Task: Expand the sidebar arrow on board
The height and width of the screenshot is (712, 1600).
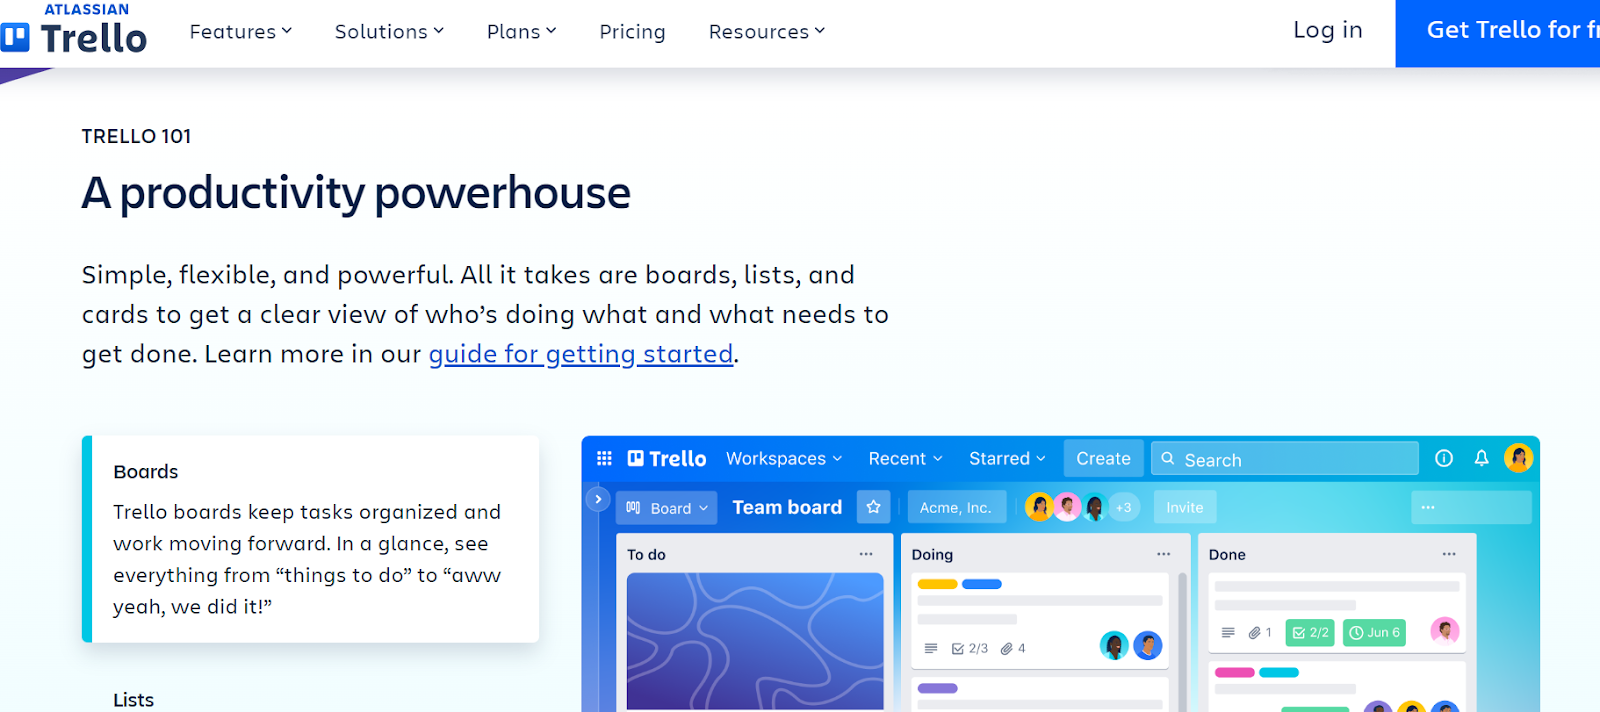Action: coord(598,498)
